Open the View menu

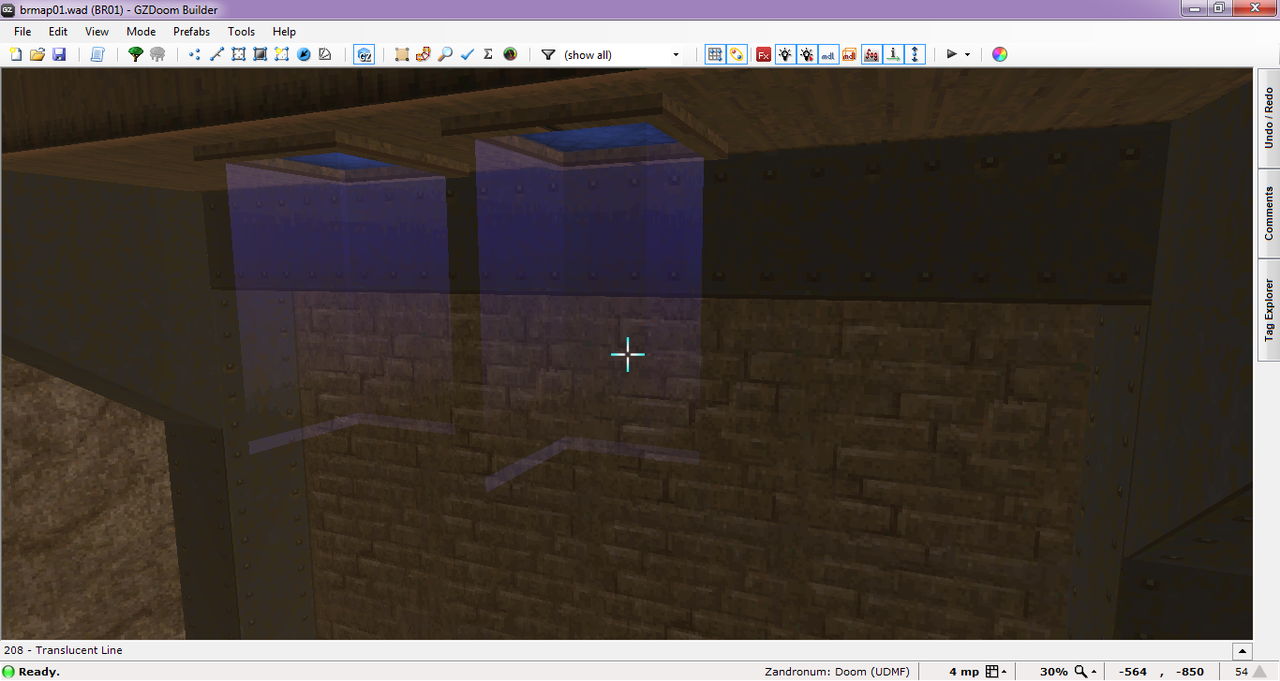(97, 32)
